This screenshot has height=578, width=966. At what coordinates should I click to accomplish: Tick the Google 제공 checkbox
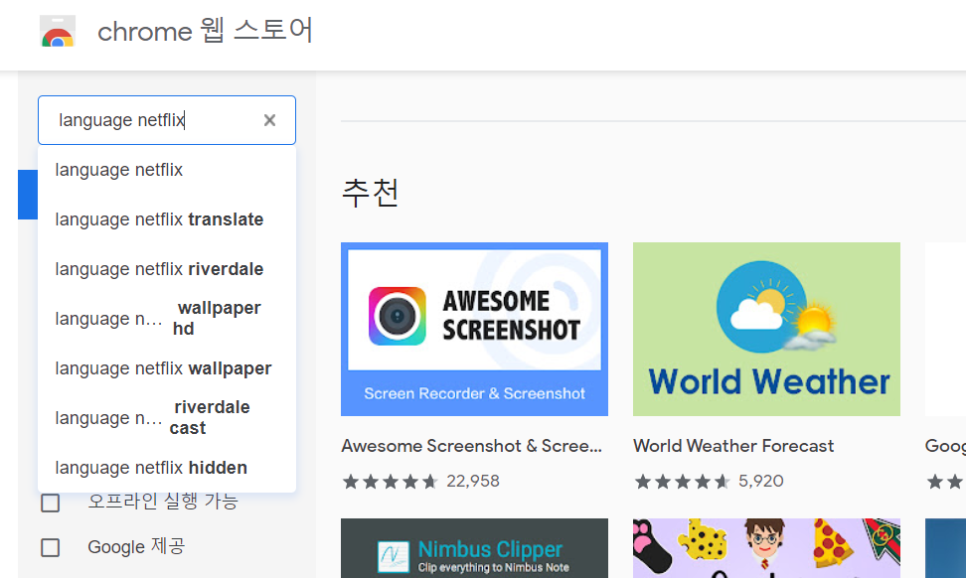[x=51, y=547]
